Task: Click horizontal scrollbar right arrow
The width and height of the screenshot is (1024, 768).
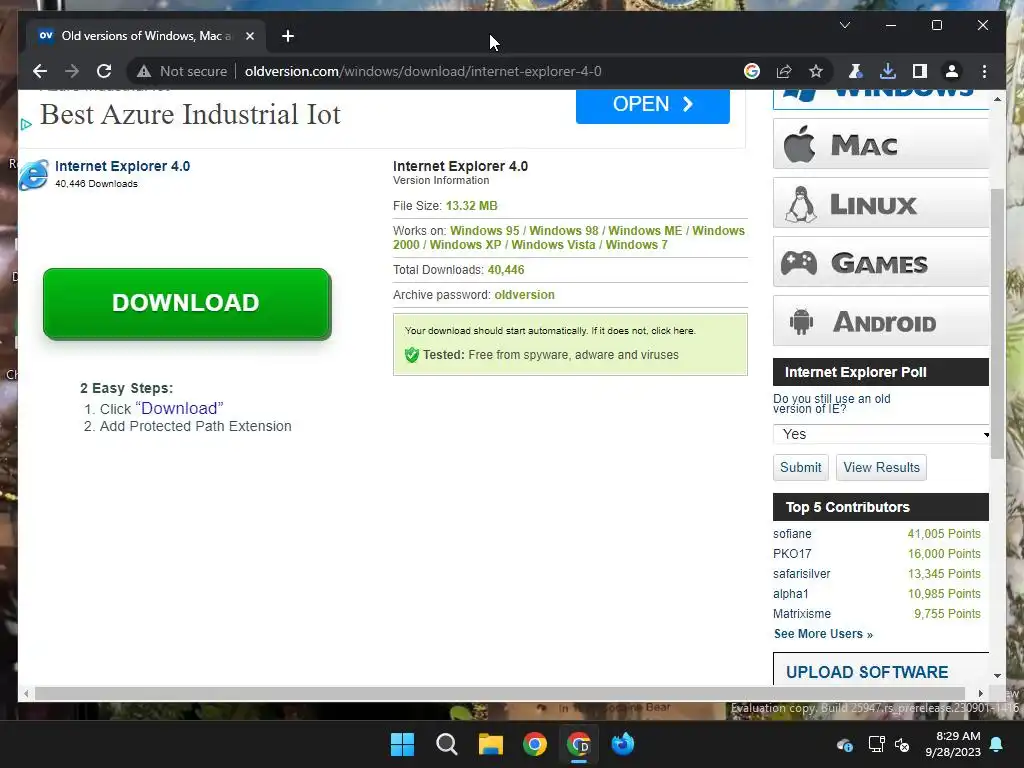Action: click(x=980, y=694)
